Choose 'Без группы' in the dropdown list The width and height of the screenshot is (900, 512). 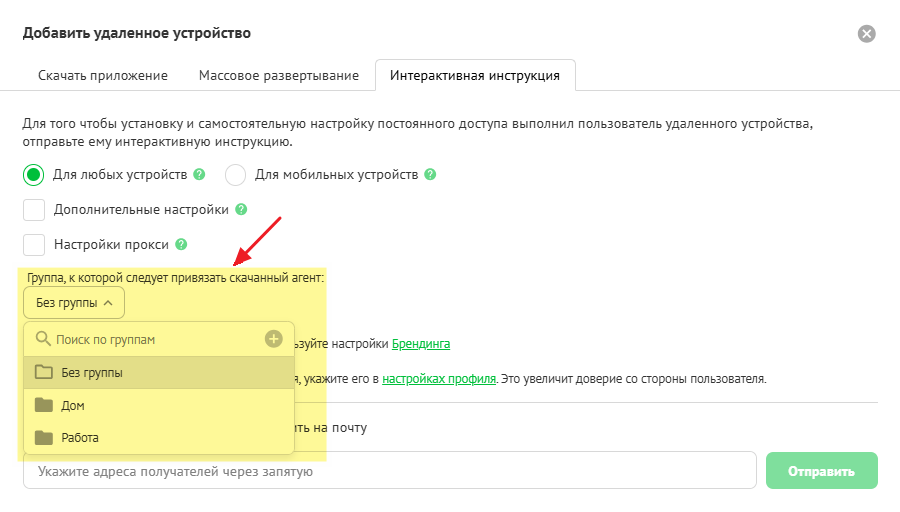click(x=92, y=372)
